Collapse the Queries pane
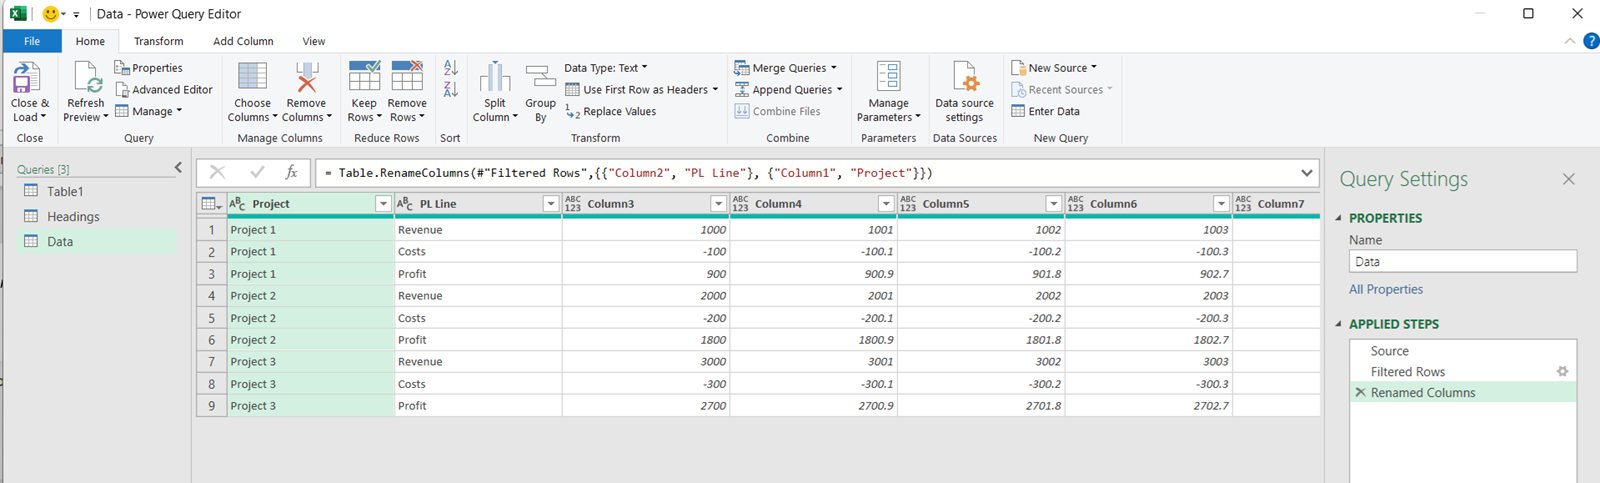The image size is (1600, 483). point(178,168)
